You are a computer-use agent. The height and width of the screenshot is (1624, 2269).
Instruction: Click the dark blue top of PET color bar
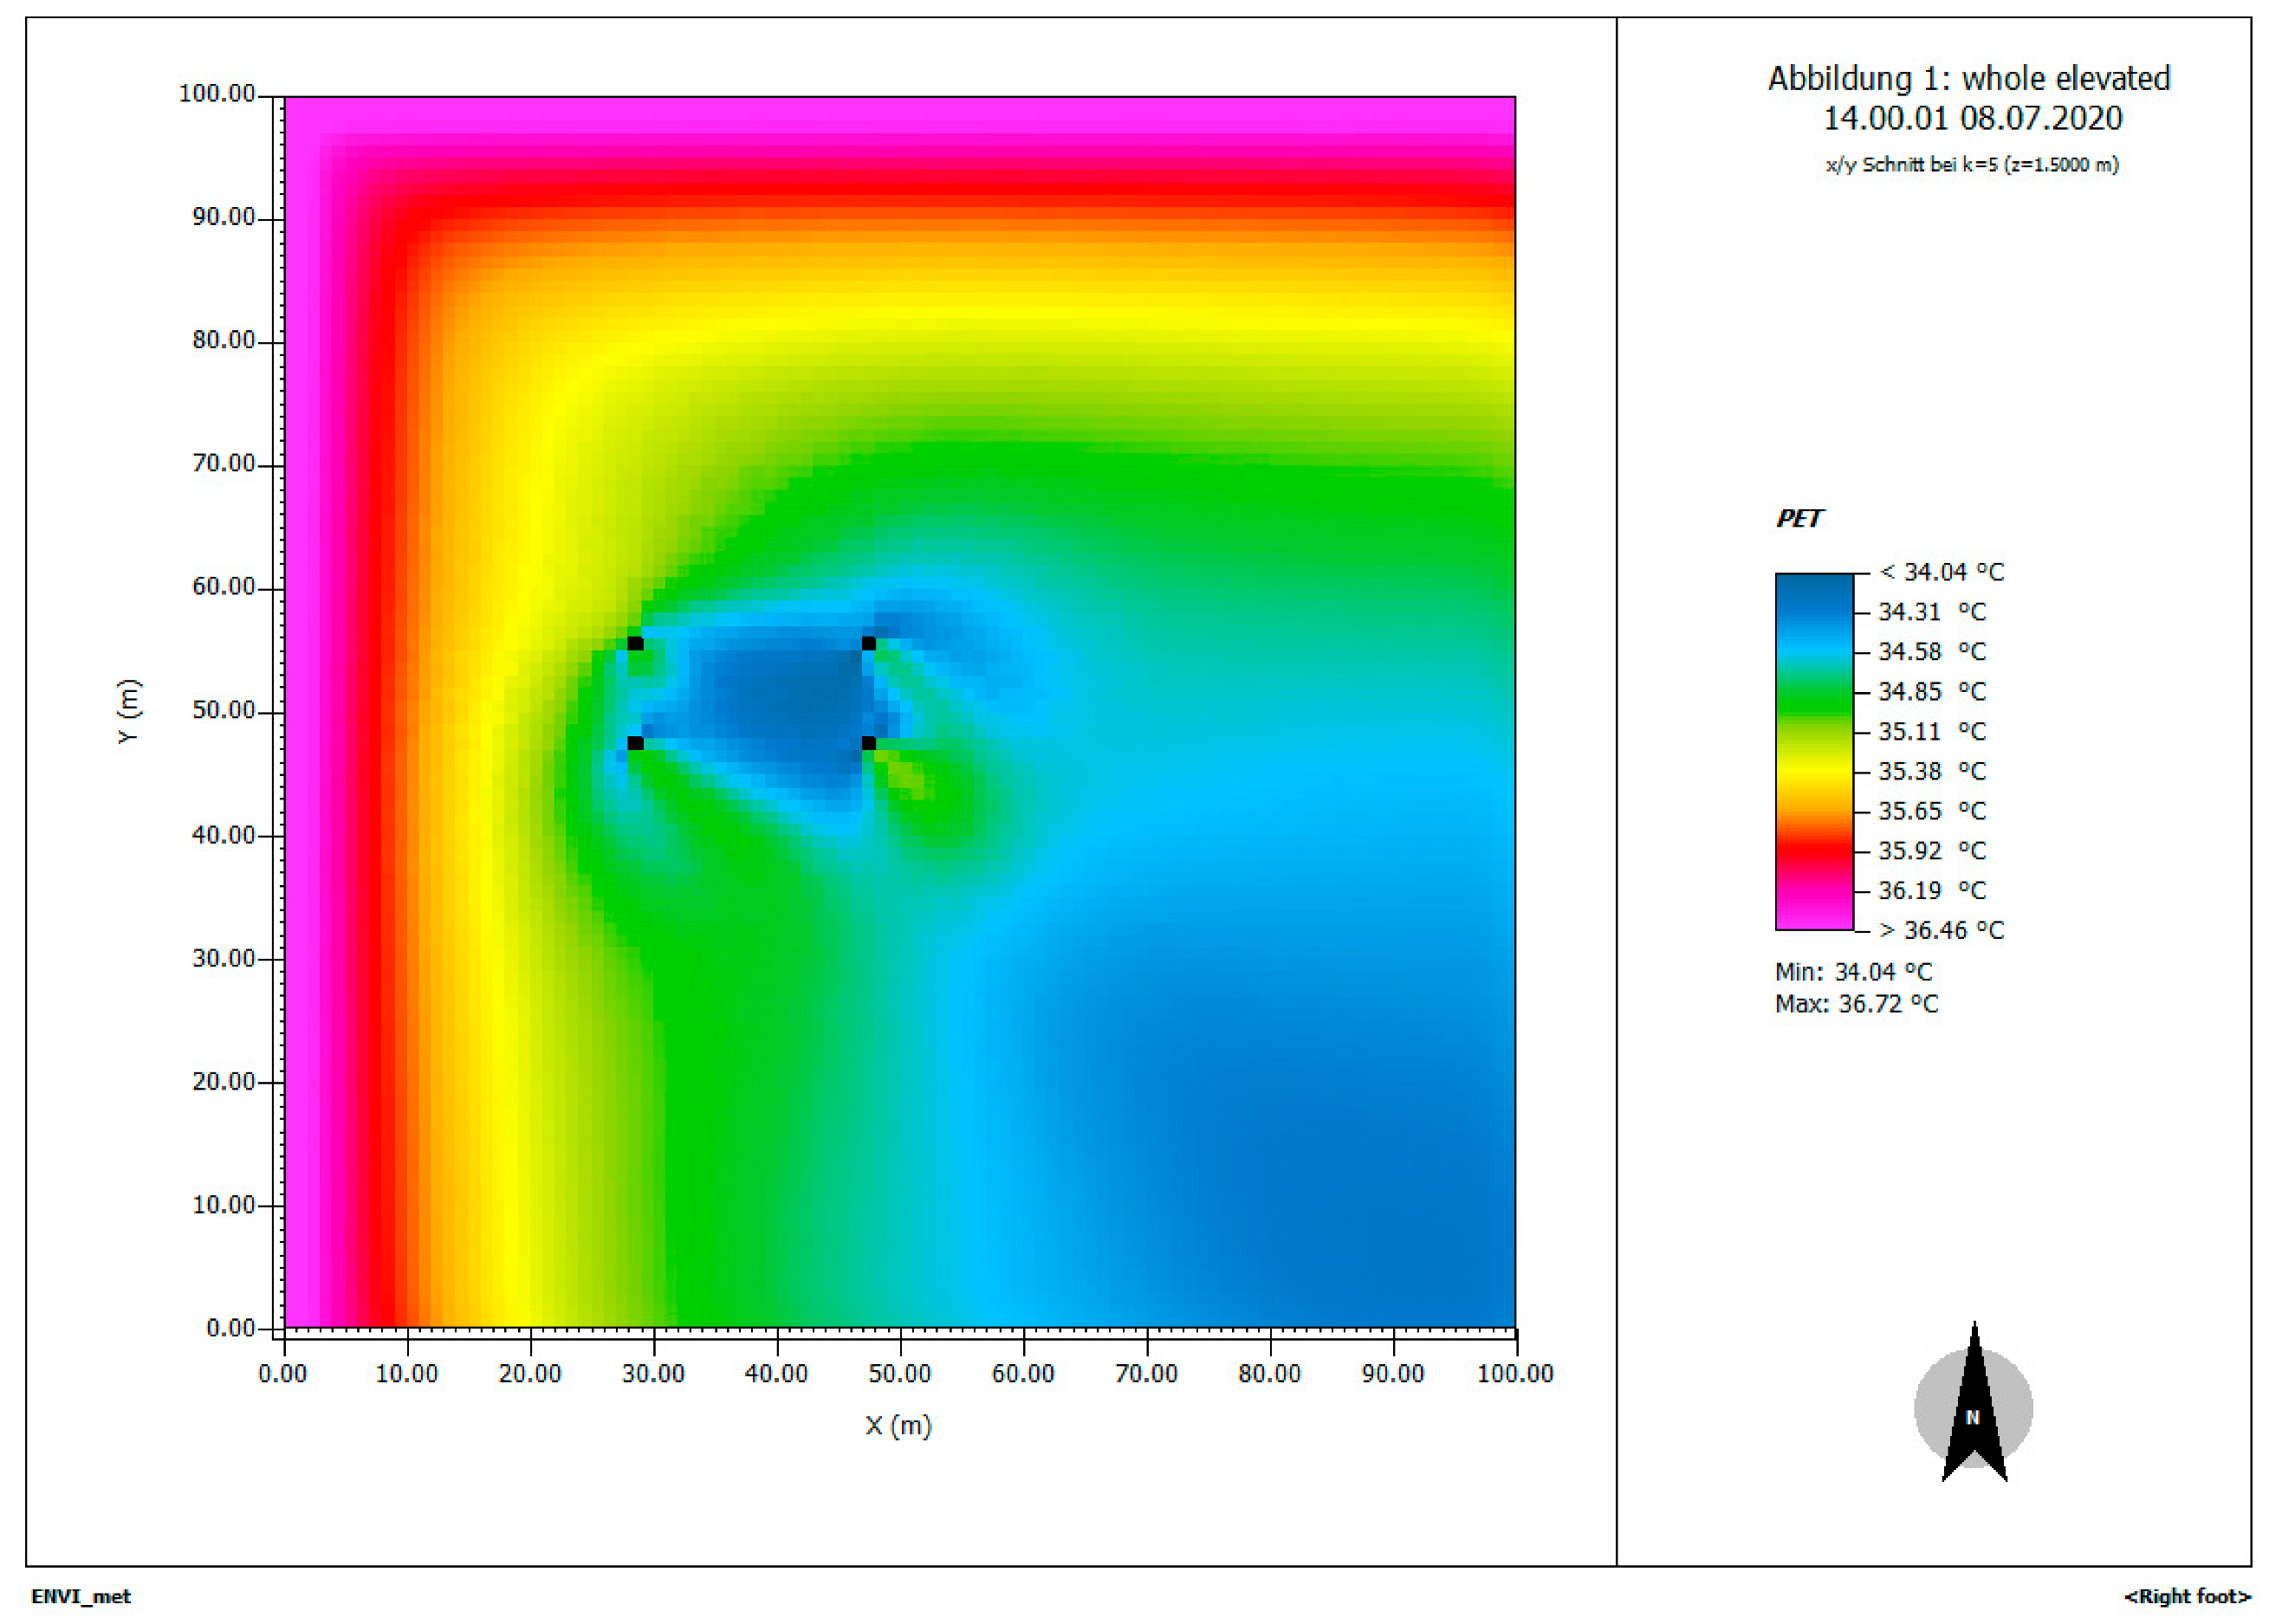(x=1813, y=592)
